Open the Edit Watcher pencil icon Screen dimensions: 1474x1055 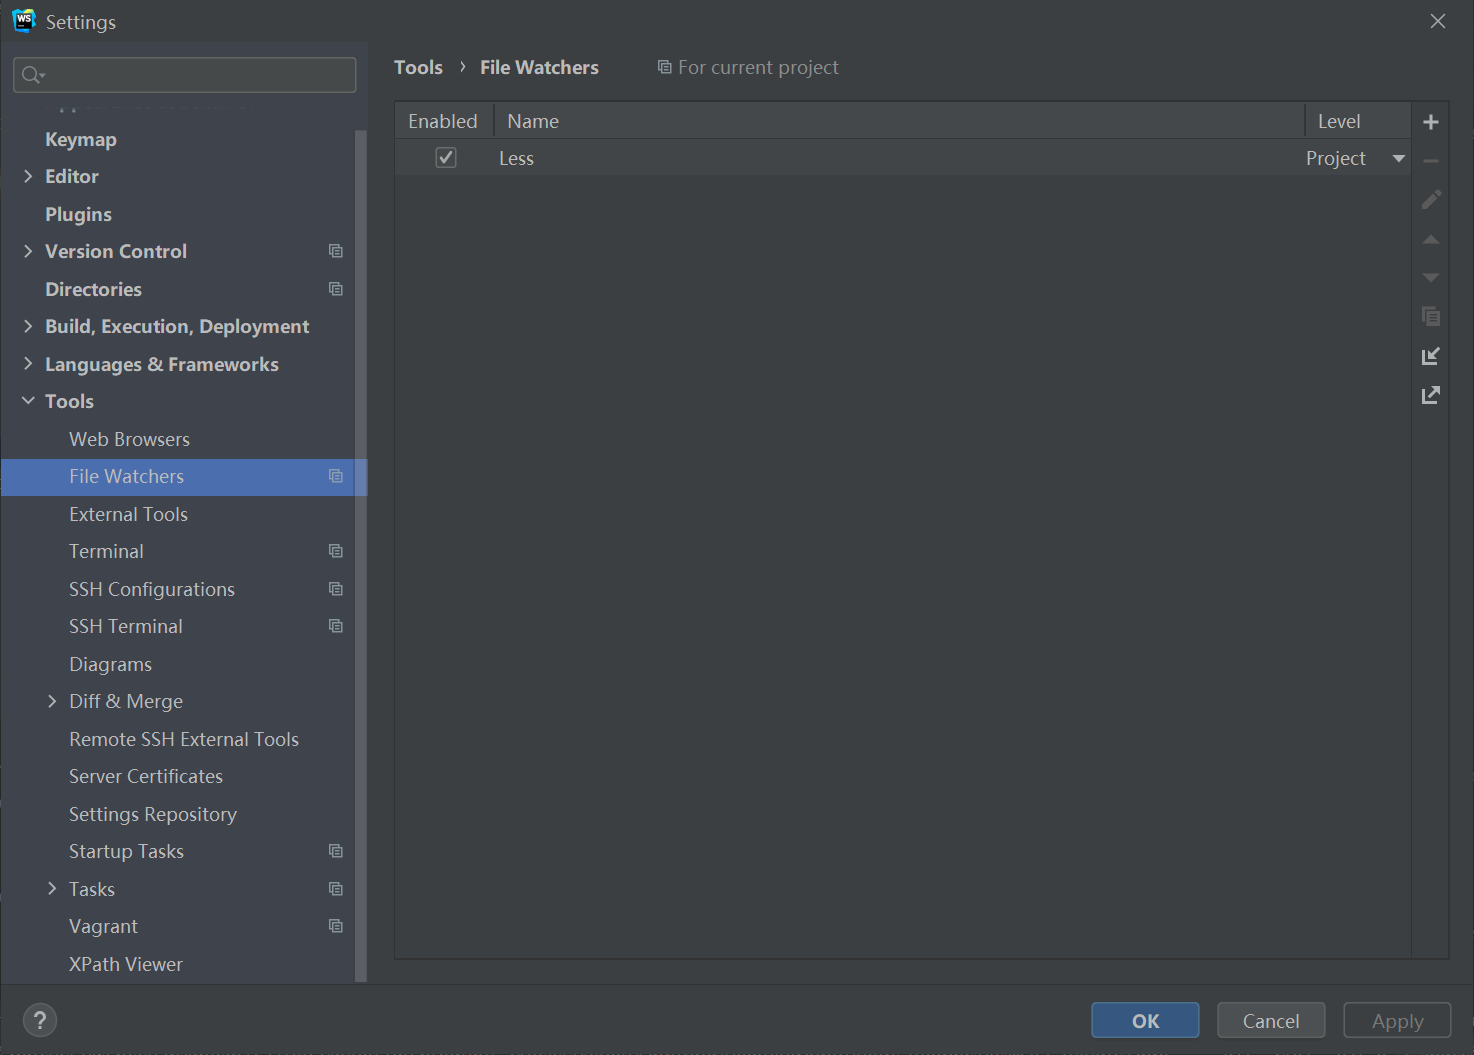pos(1430,199)
